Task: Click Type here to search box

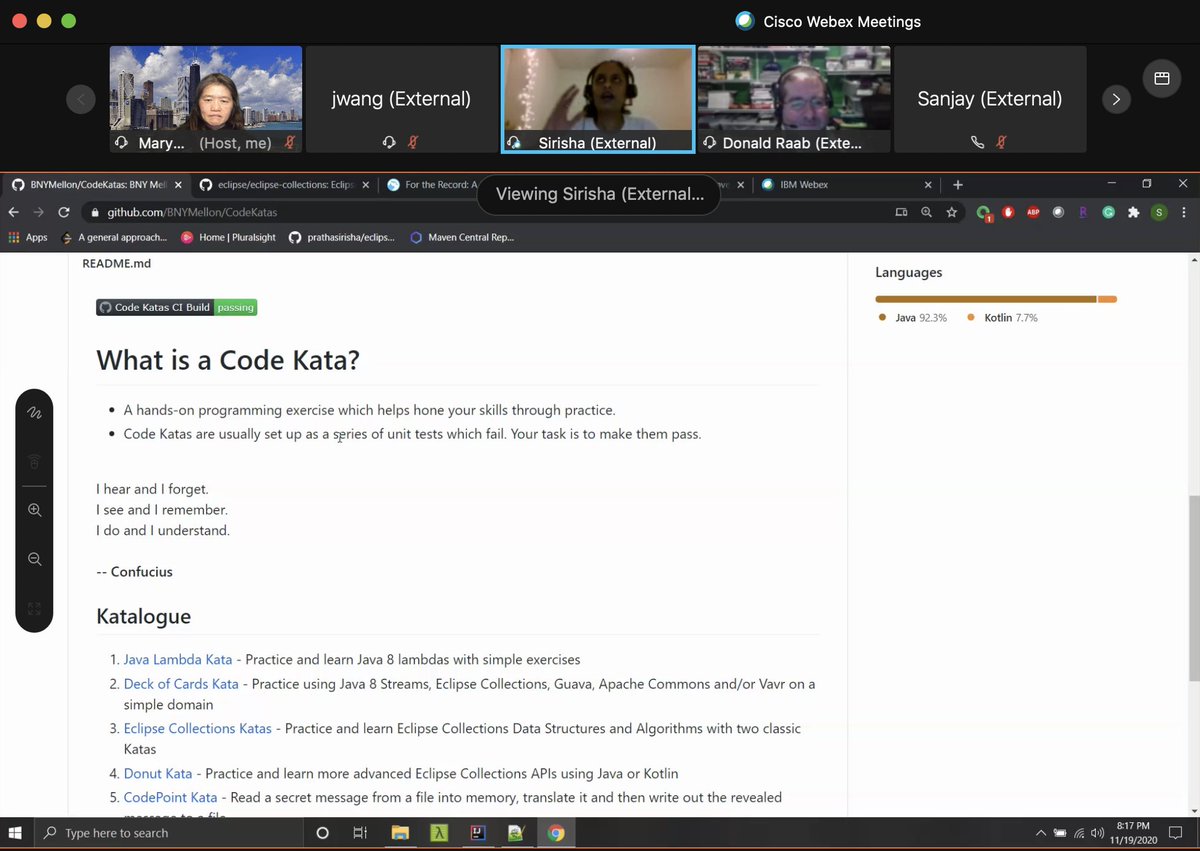Action: [168, 832]
